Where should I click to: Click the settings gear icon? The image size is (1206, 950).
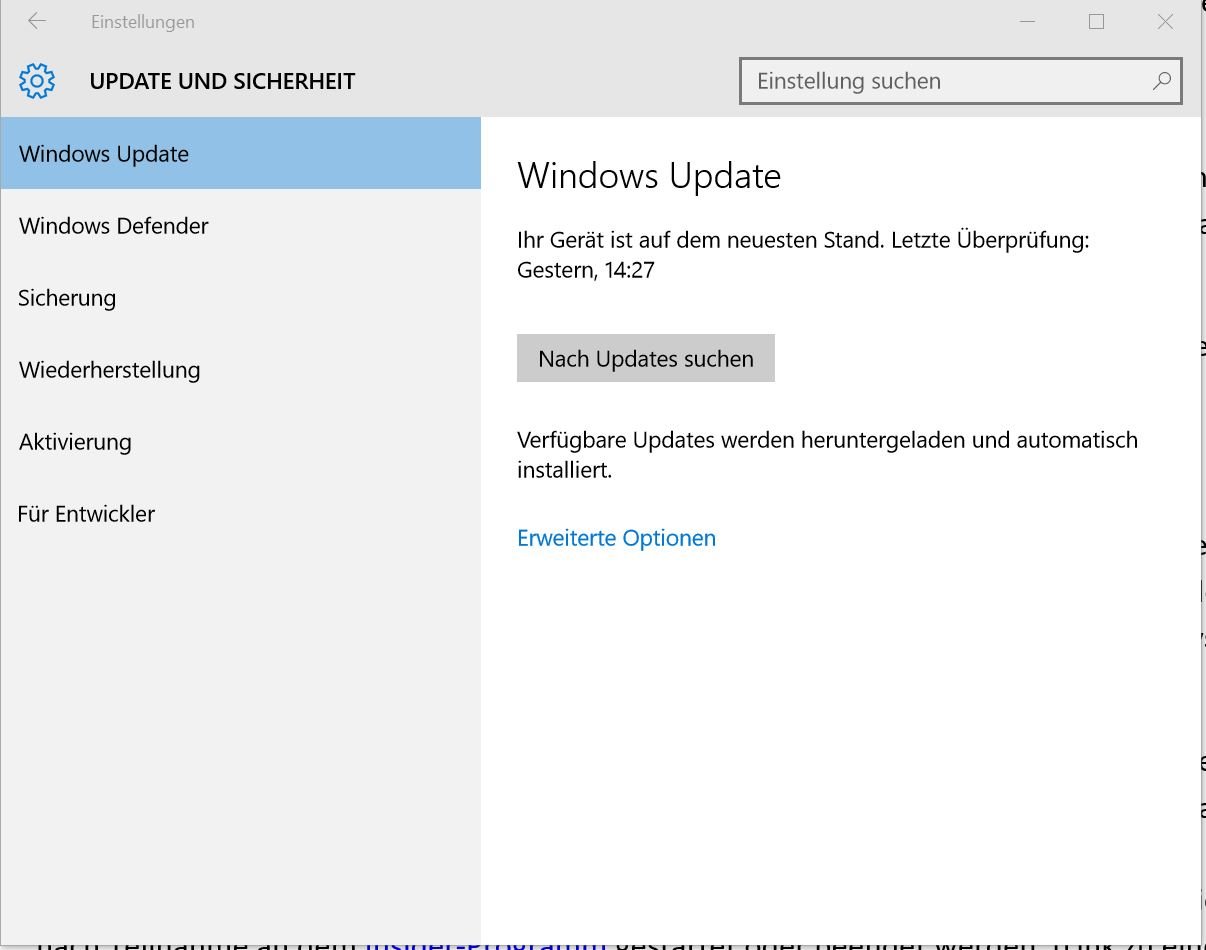click(37, 81)
